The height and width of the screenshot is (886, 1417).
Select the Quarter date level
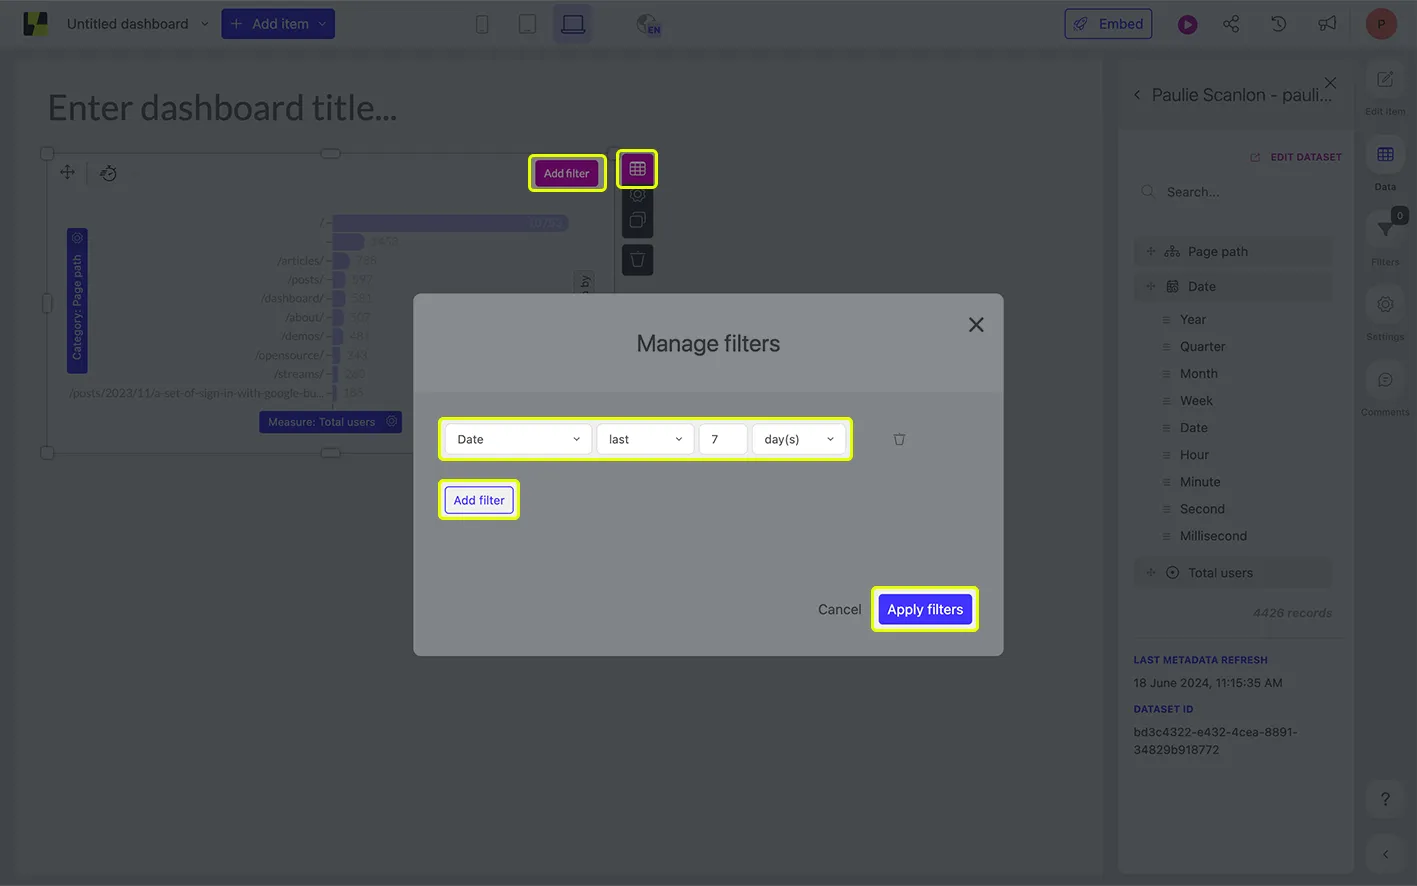(x=1202, y=346)
